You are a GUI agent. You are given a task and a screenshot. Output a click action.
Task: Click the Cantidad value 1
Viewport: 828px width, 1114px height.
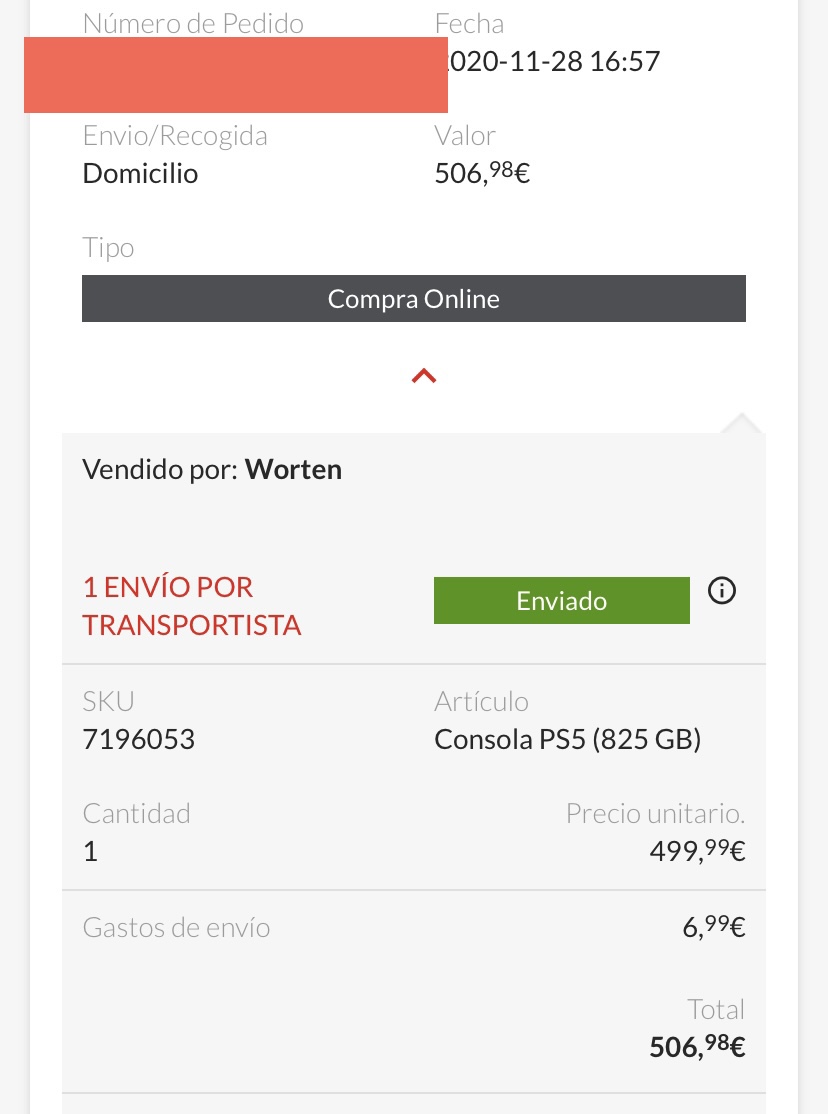[90, 852]
